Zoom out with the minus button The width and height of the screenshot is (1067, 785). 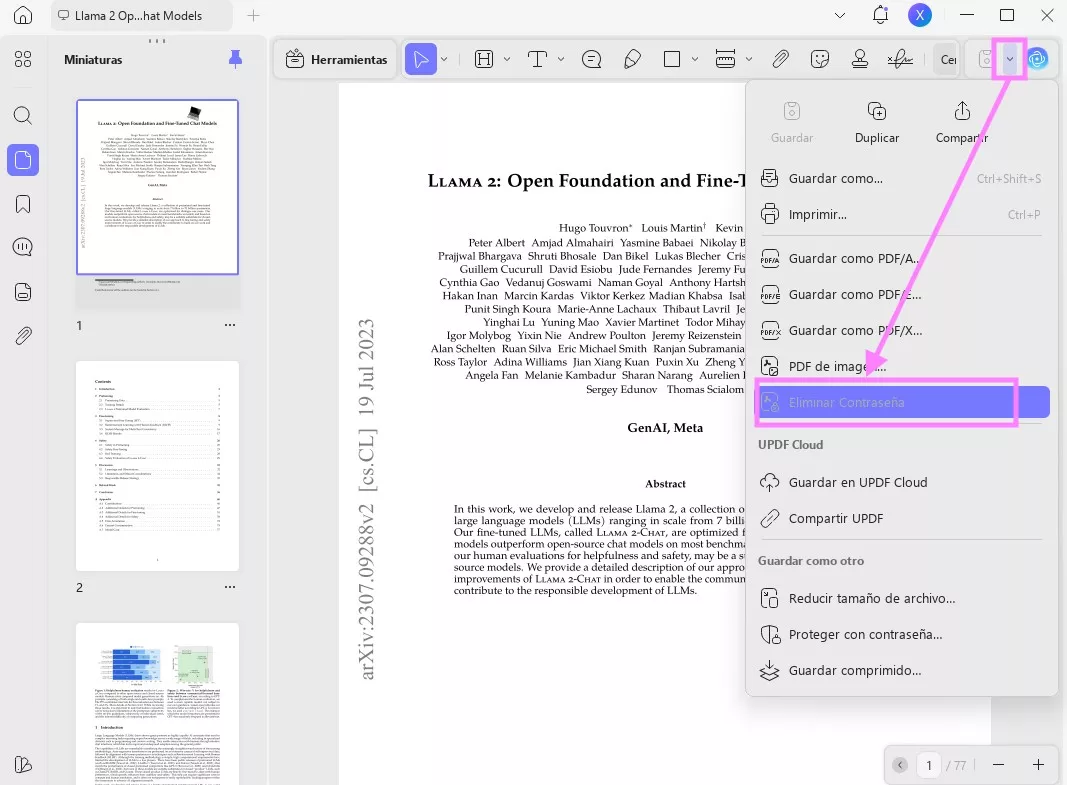coord(998,765)
